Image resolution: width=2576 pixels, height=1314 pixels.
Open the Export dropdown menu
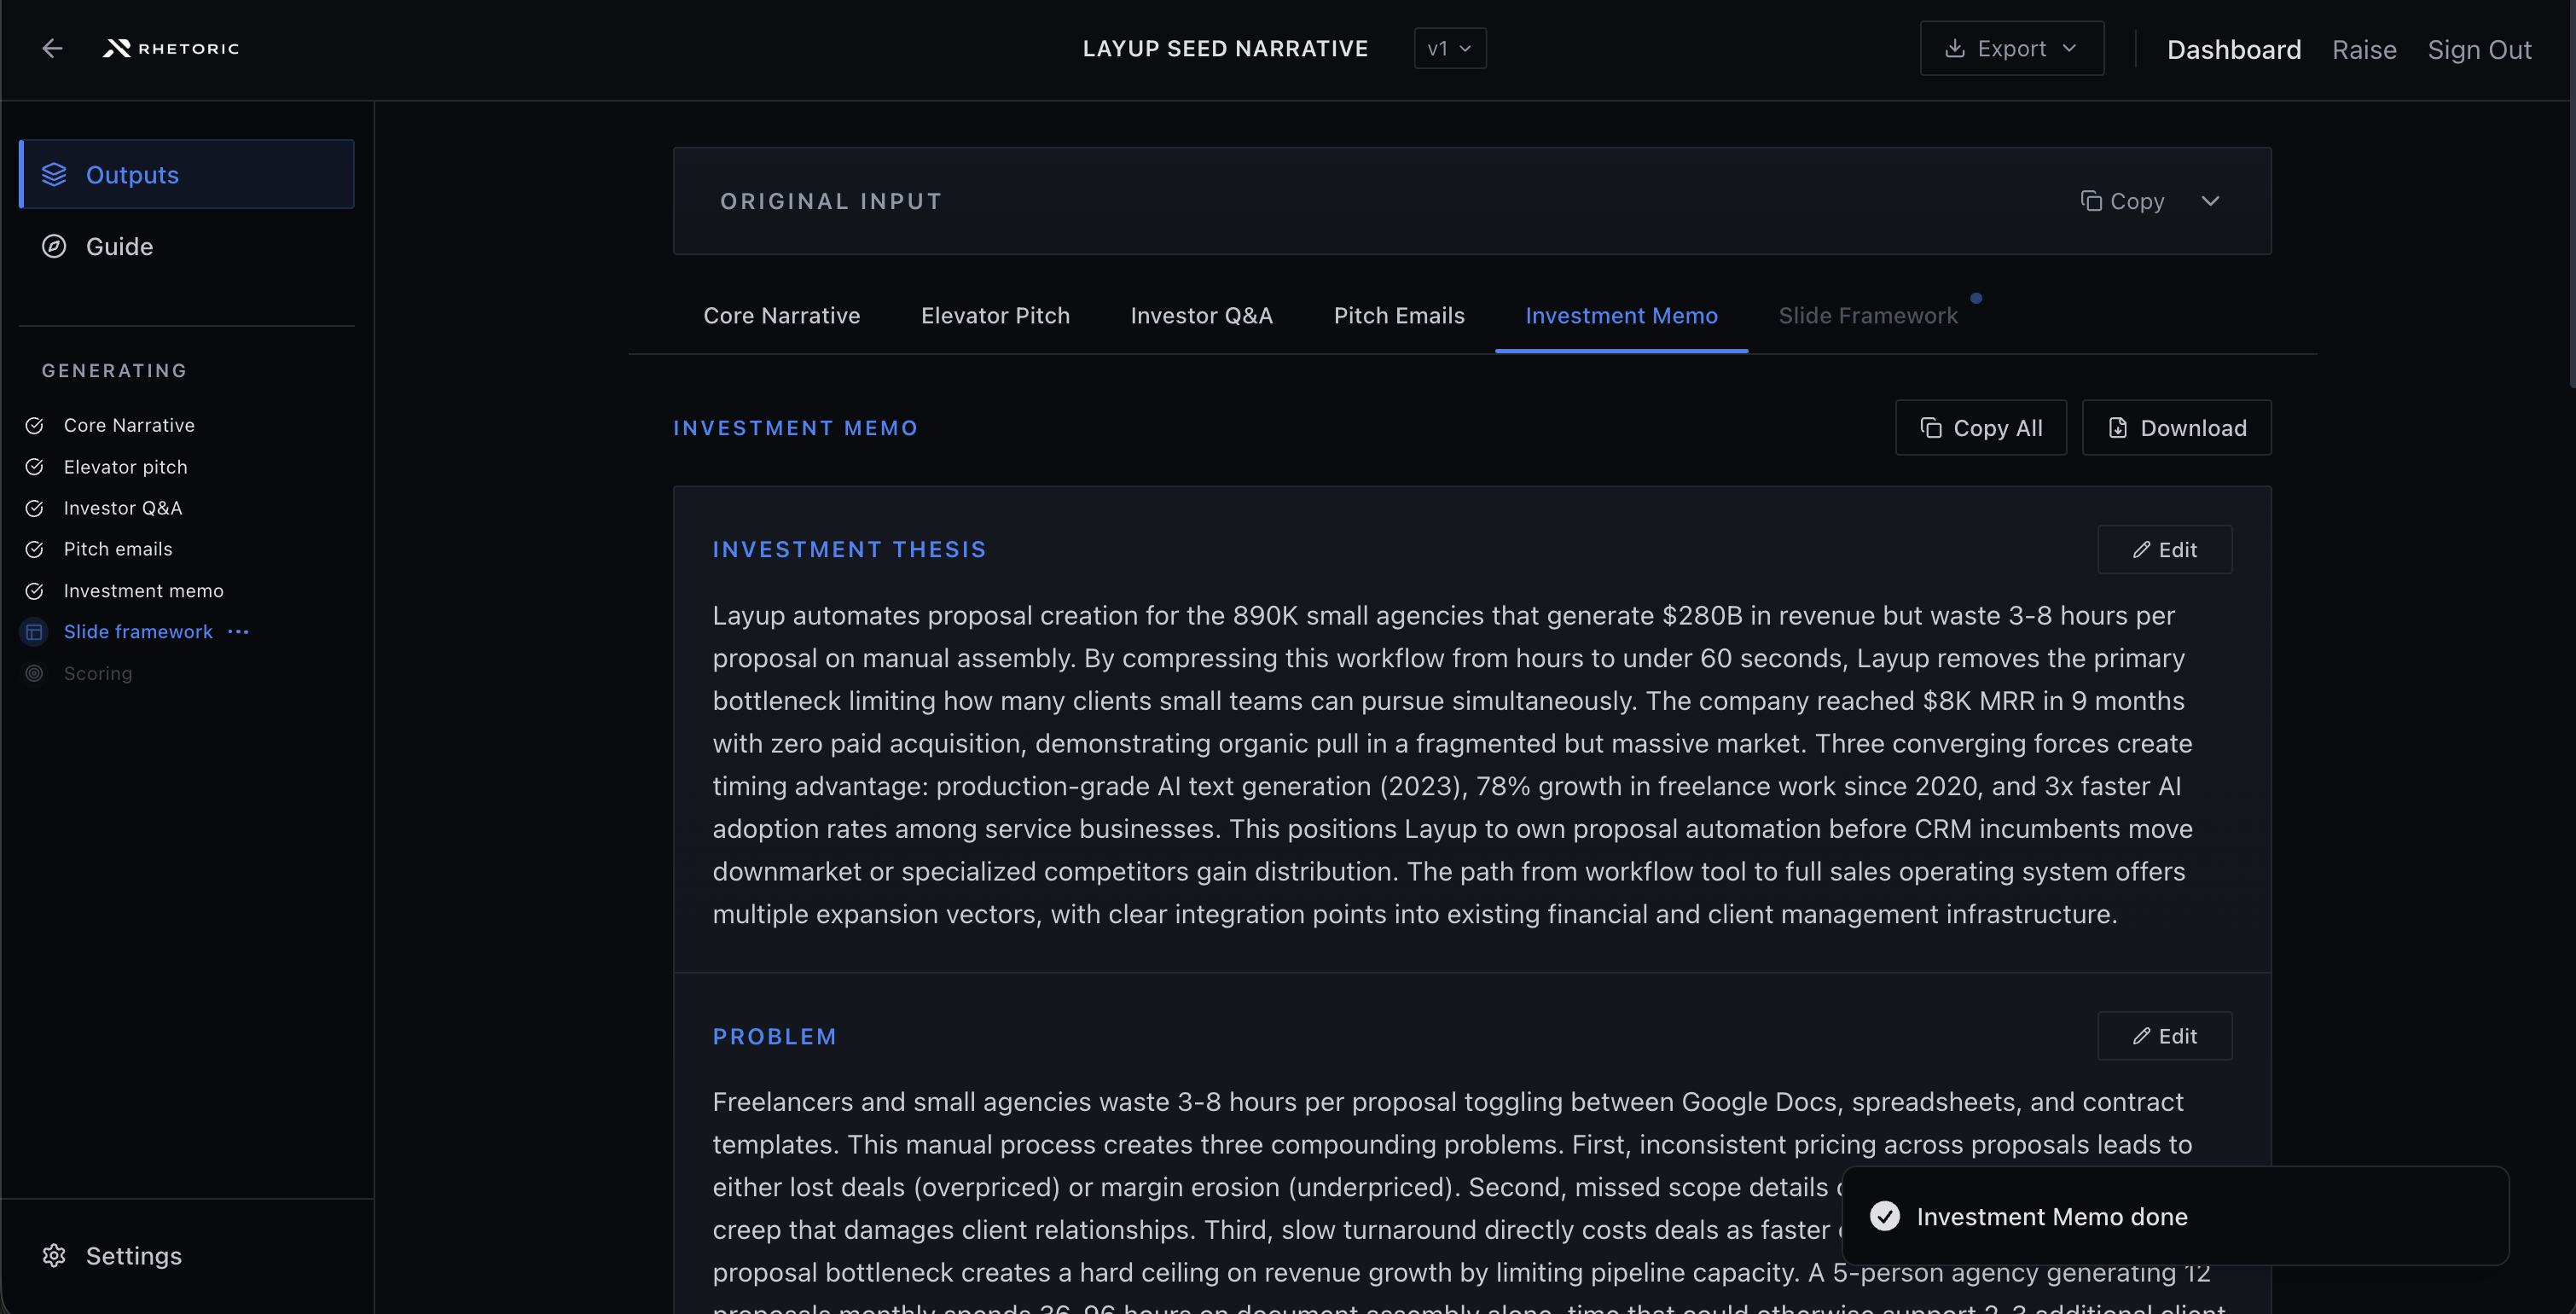(x=2011, y=48)
